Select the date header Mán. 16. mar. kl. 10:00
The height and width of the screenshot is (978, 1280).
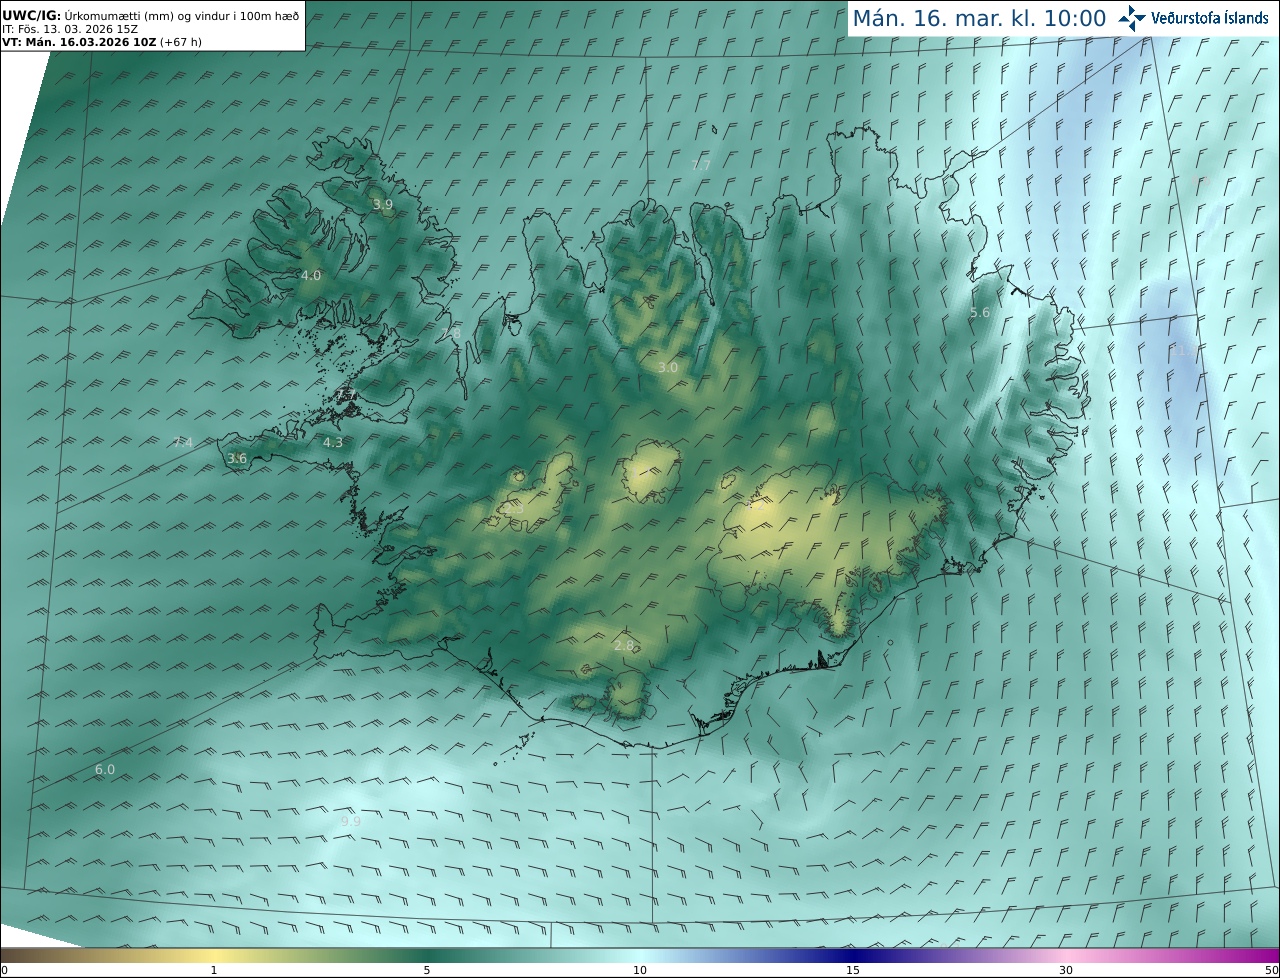click(x=979, y=18)
